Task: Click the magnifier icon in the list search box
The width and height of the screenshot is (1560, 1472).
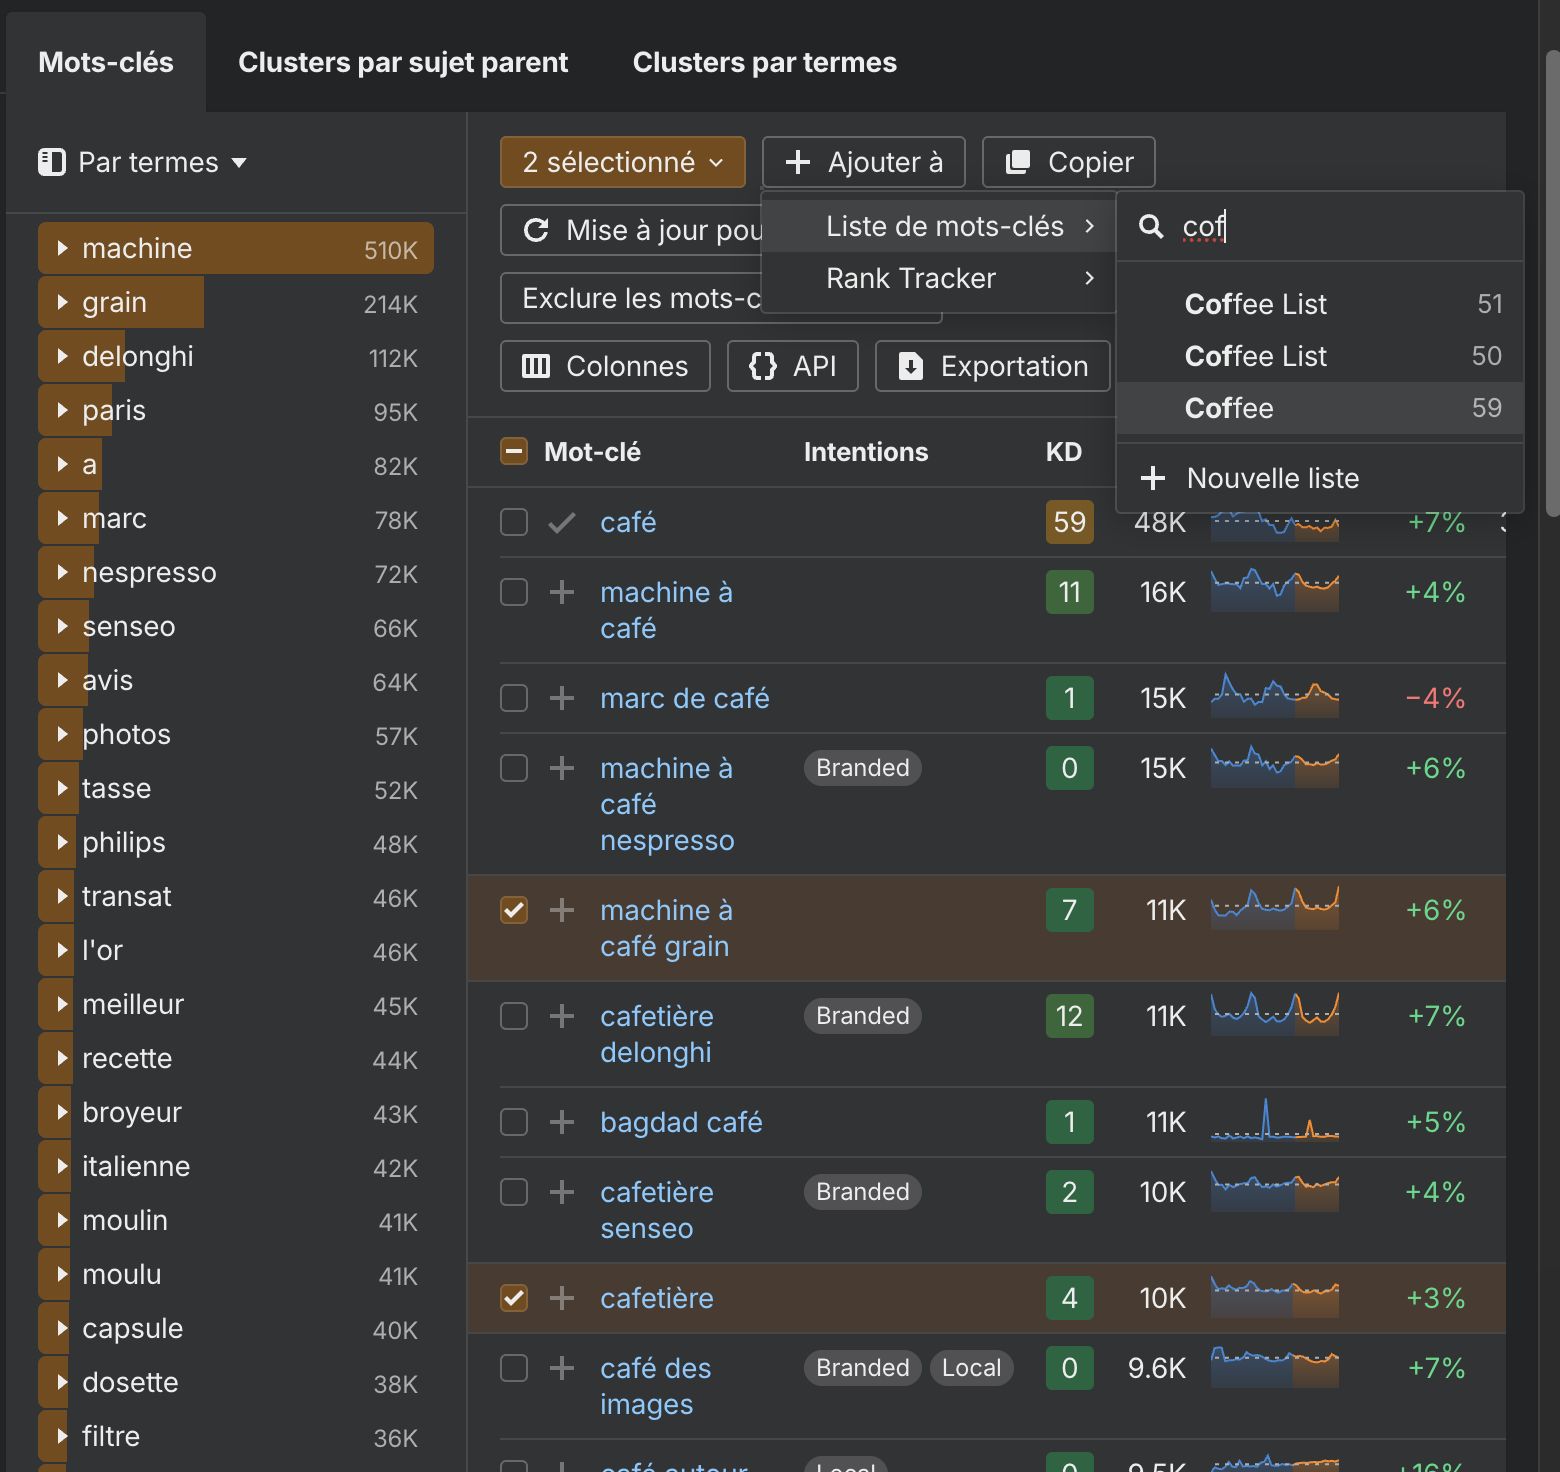Action: coord(1150,227)
